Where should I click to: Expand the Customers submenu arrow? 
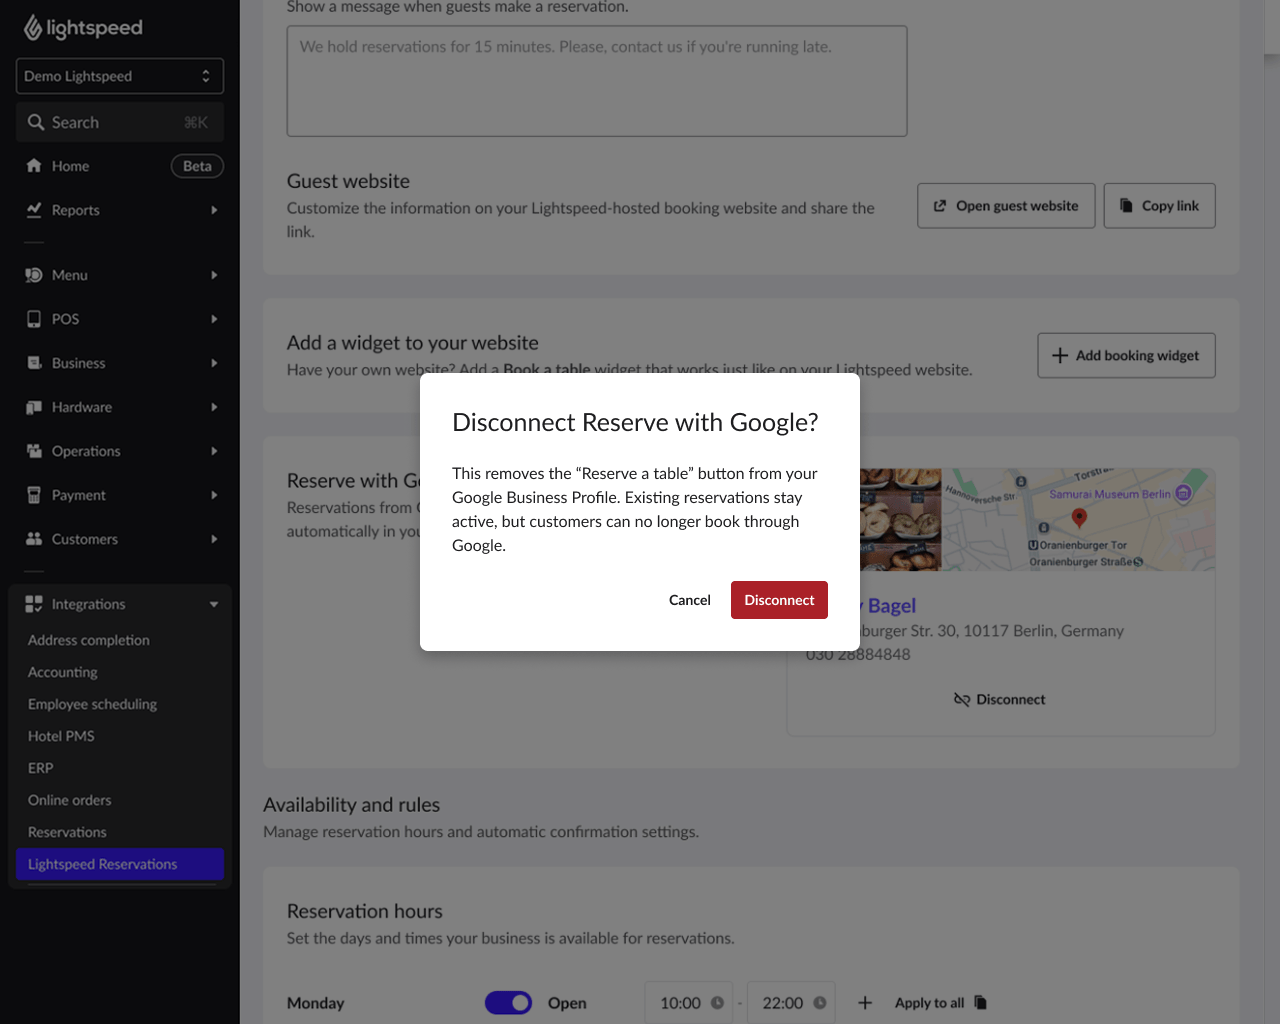pos(214,539)
